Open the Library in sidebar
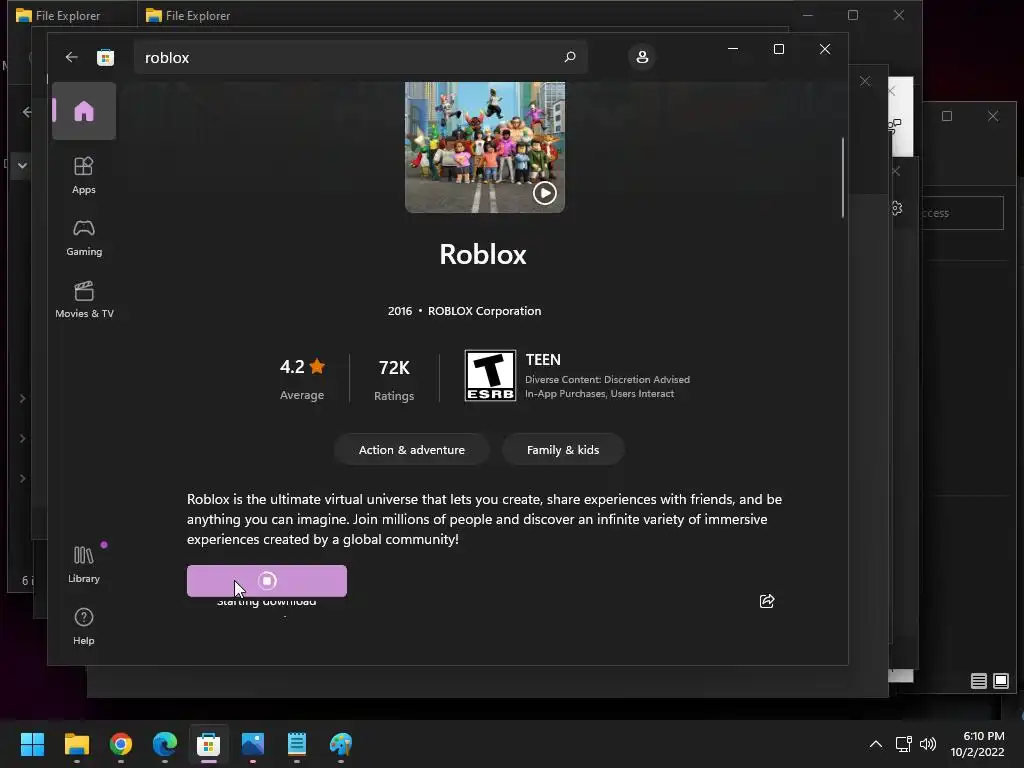 (x=84, y=564)
